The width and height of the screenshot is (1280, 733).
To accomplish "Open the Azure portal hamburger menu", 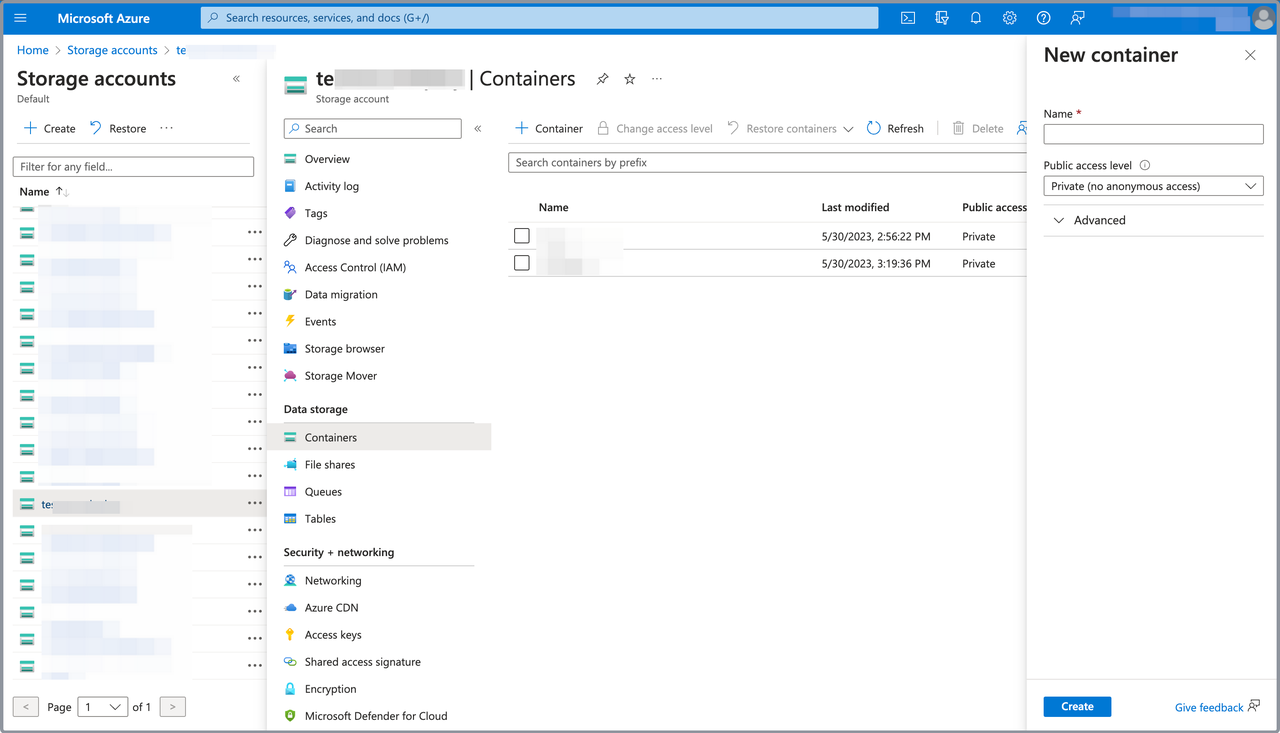I will pos(21,18).
